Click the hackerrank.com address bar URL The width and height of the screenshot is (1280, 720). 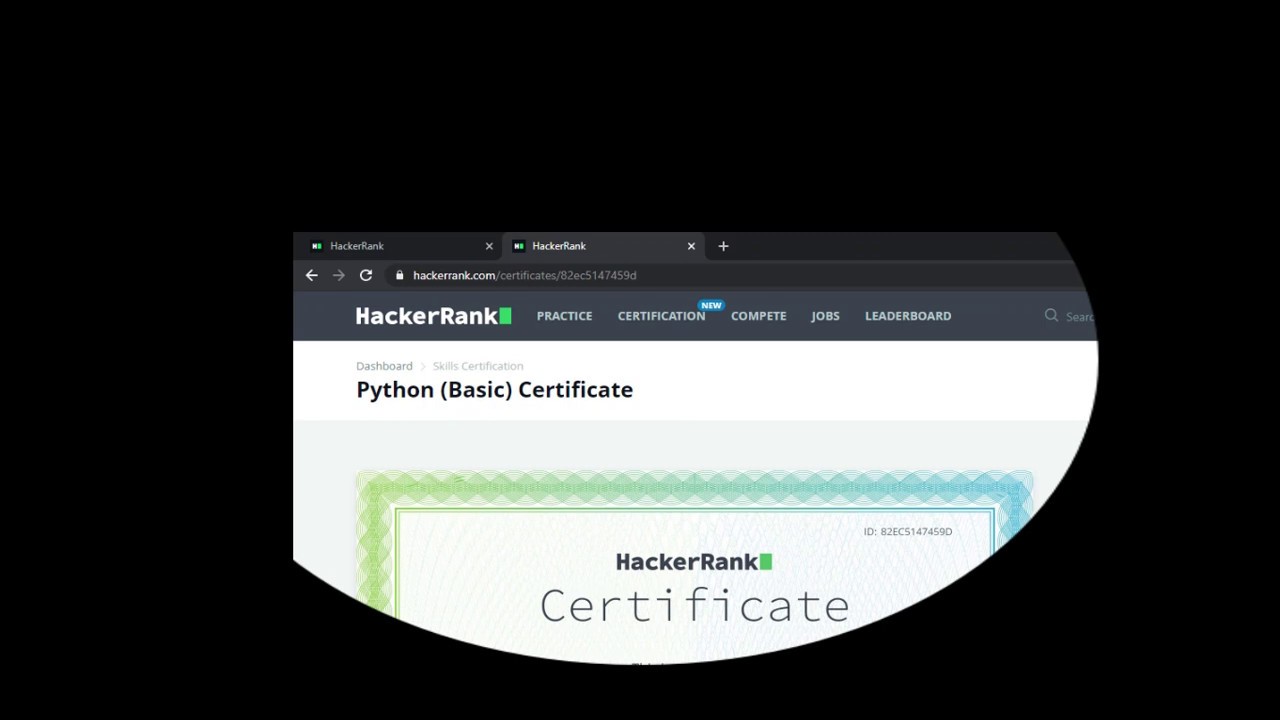(x=524, y=275)
